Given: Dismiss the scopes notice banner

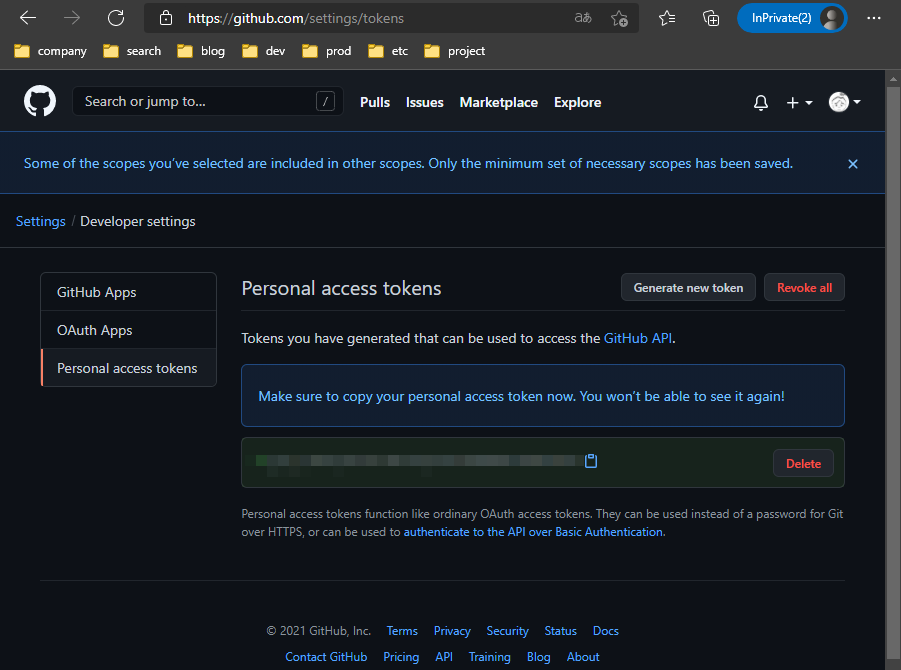Looking at the screenshot, I should [x=853, y=164].
